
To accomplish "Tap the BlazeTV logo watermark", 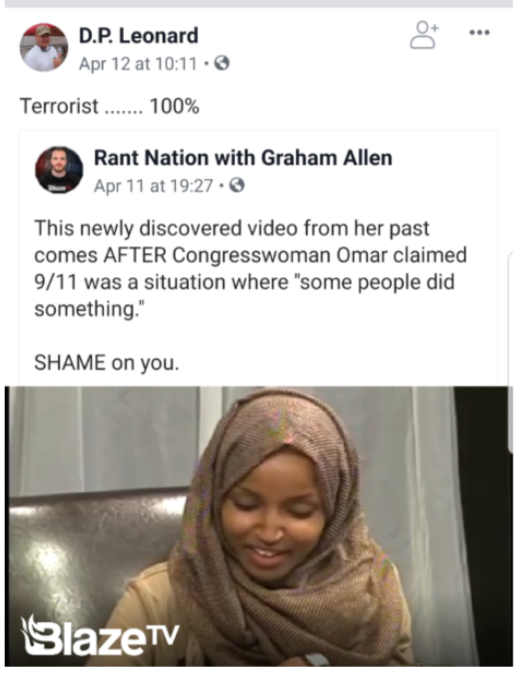I will pos(100,635).
